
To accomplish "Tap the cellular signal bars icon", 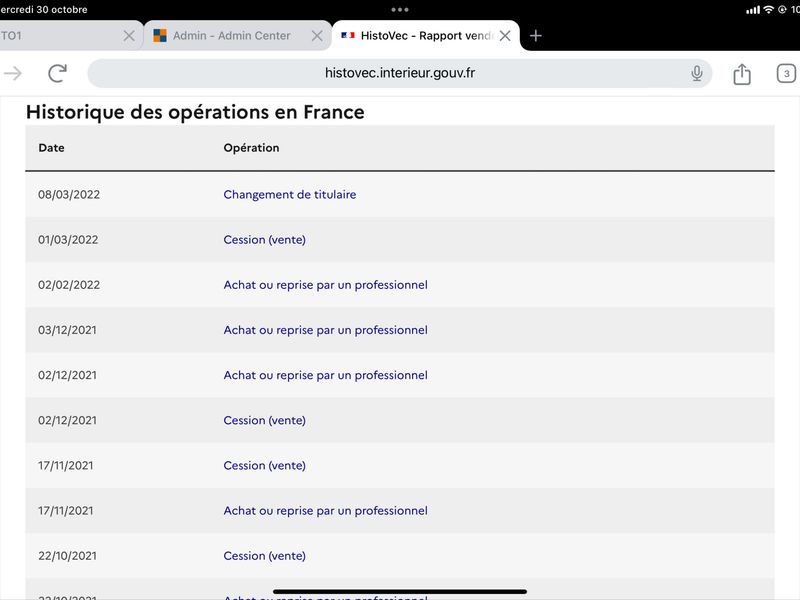I will click(753, 10).
